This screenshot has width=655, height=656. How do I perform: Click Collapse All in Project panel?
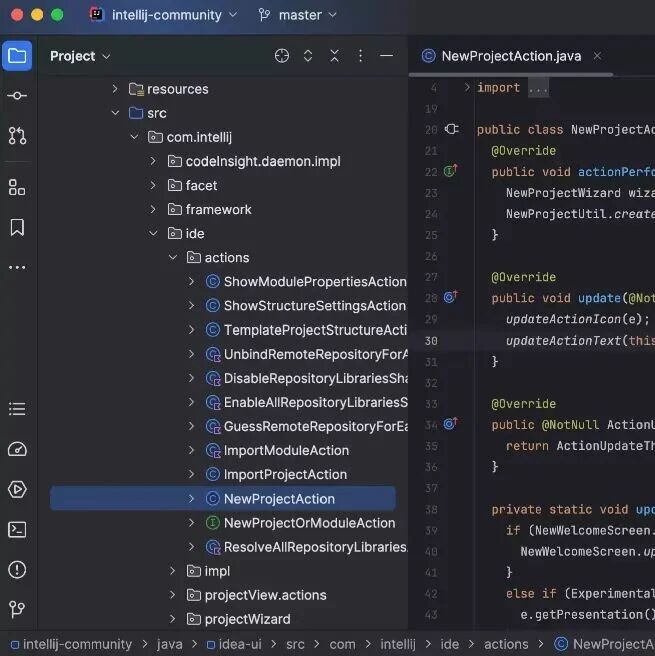coord(334,56)
